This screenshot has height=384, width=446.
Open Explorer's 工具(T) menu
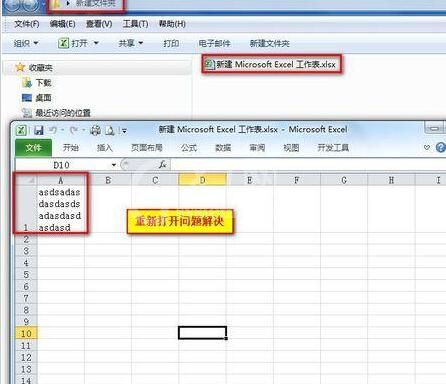pos(135,24)
